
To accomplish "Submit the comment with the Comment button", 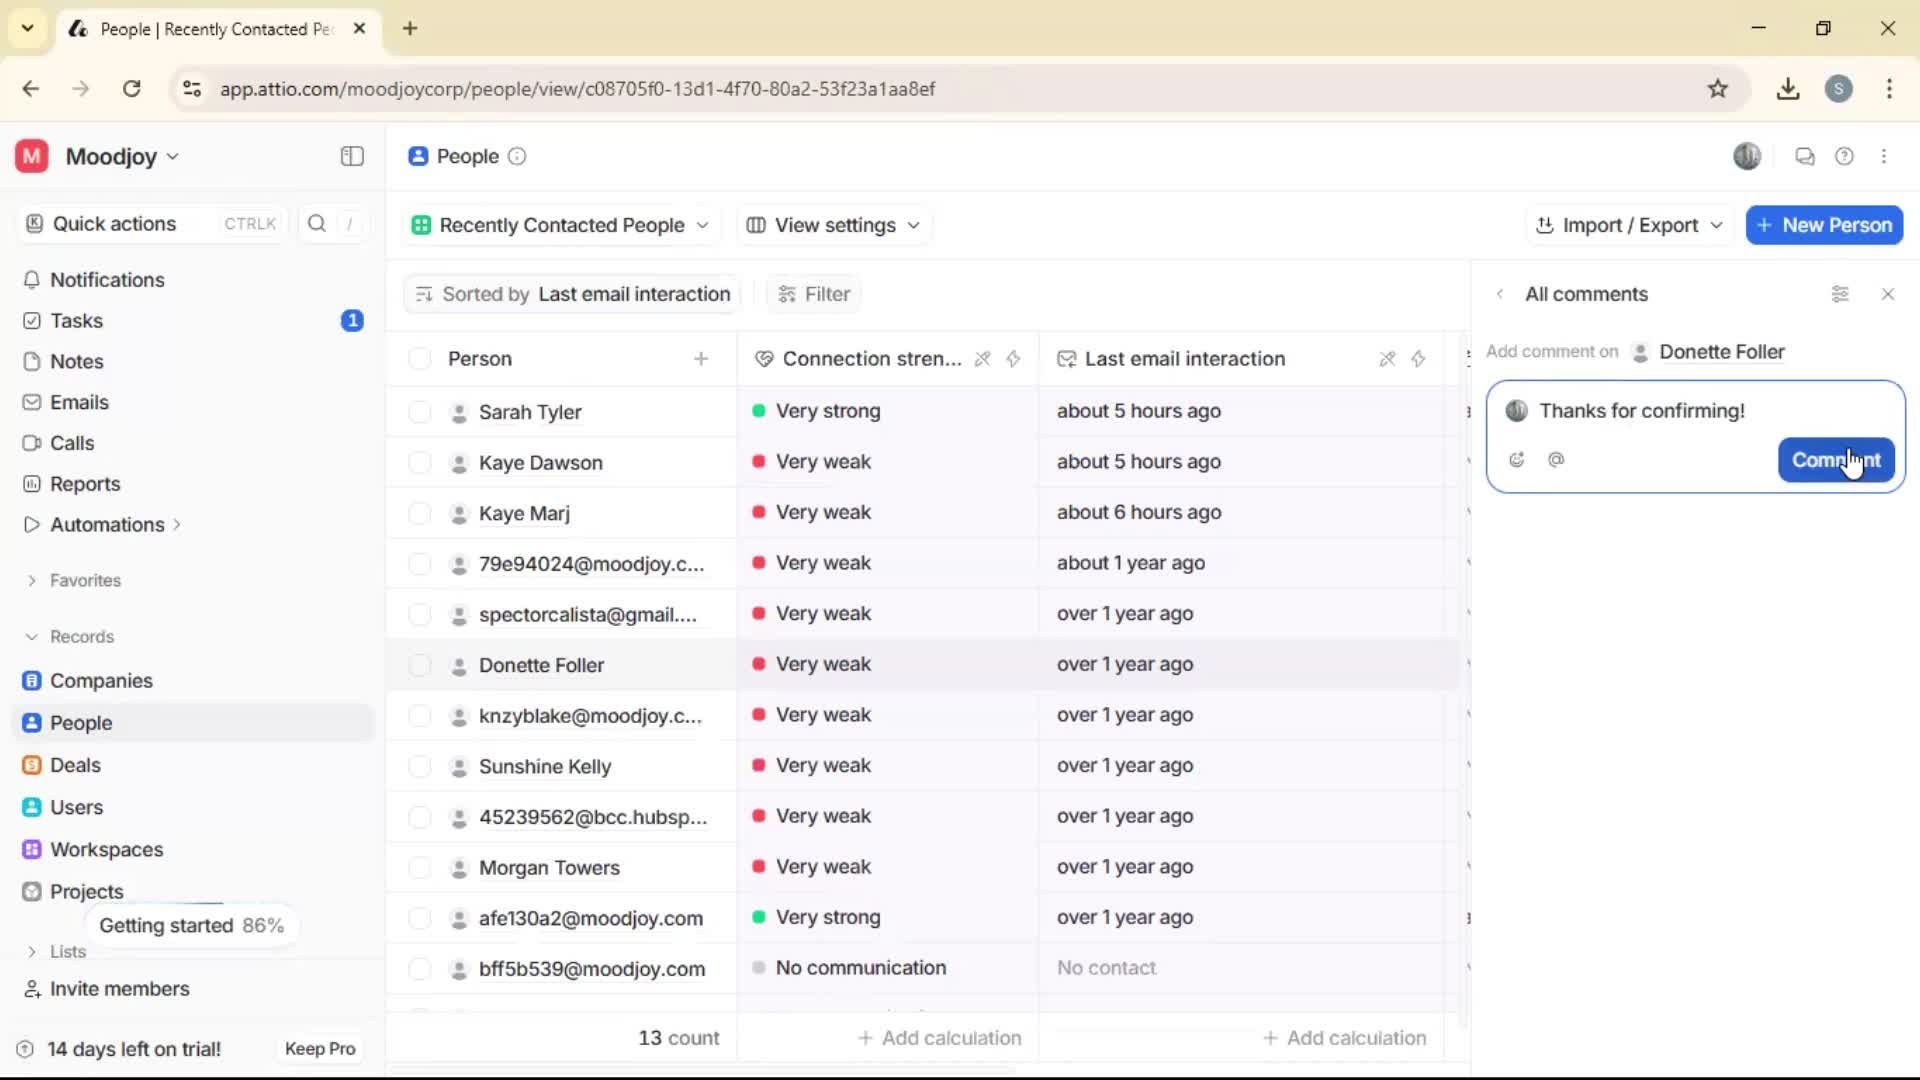I will click(1835, 460).
